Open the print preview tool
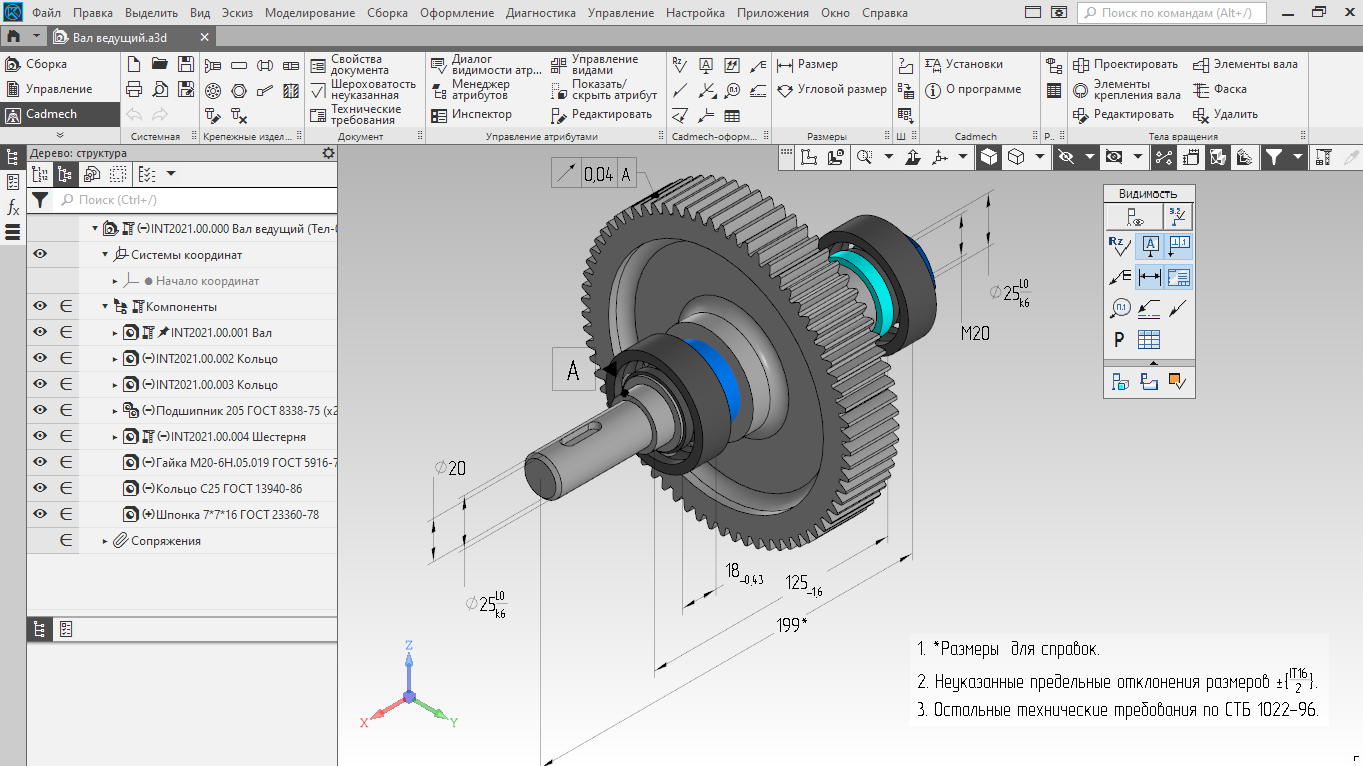This screenshot has height=766, width=1363. (159, 90)
